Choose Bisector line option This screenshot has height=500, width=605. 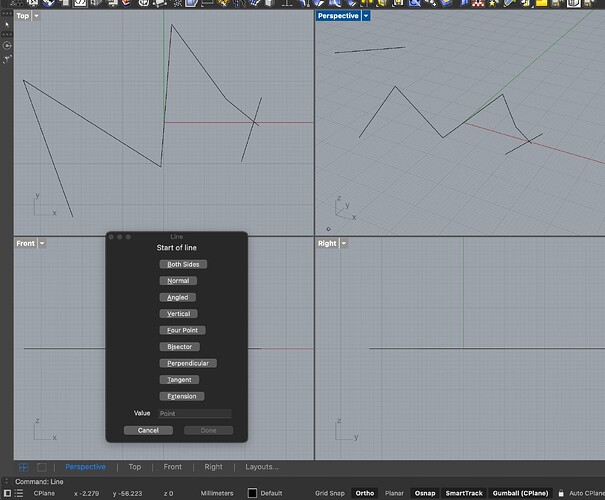click(179, 347)
